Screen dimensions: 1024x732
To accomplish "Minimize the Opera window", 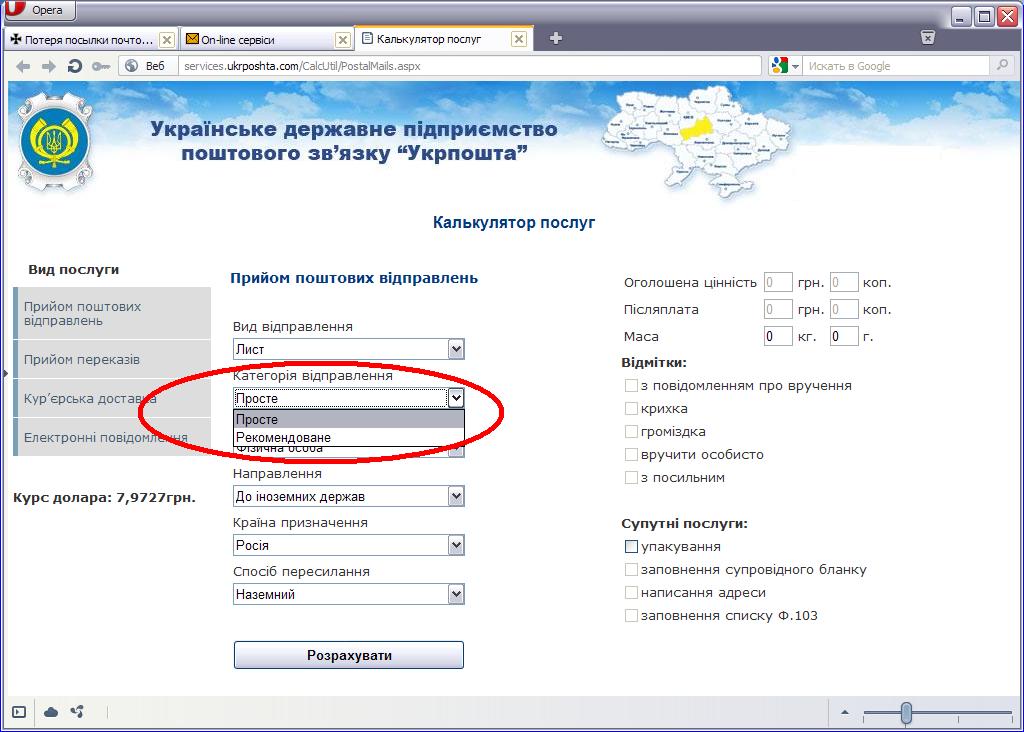I will (960, 16).
